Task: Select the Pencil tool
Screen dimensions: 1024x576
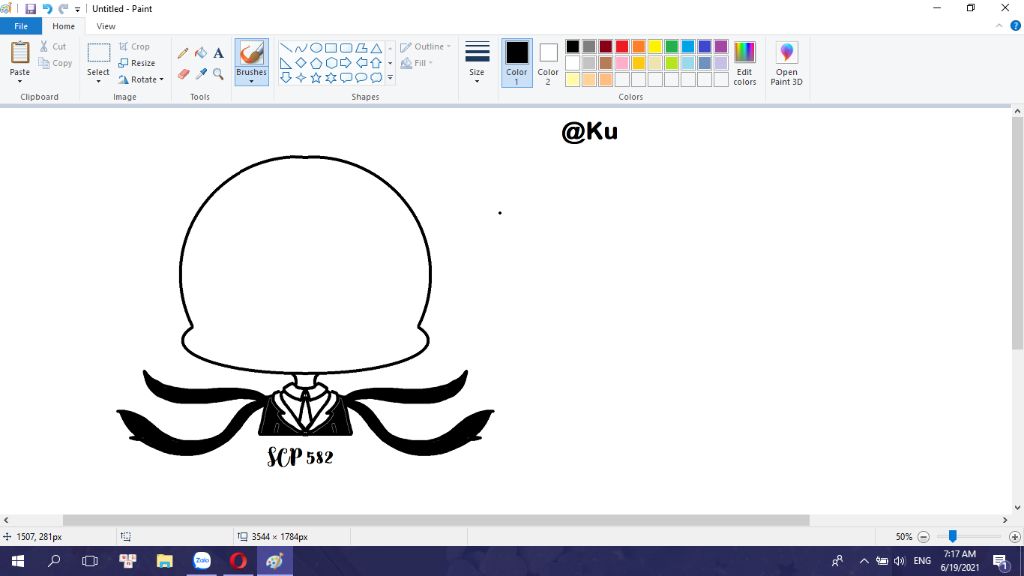Action: pos(183,53)
